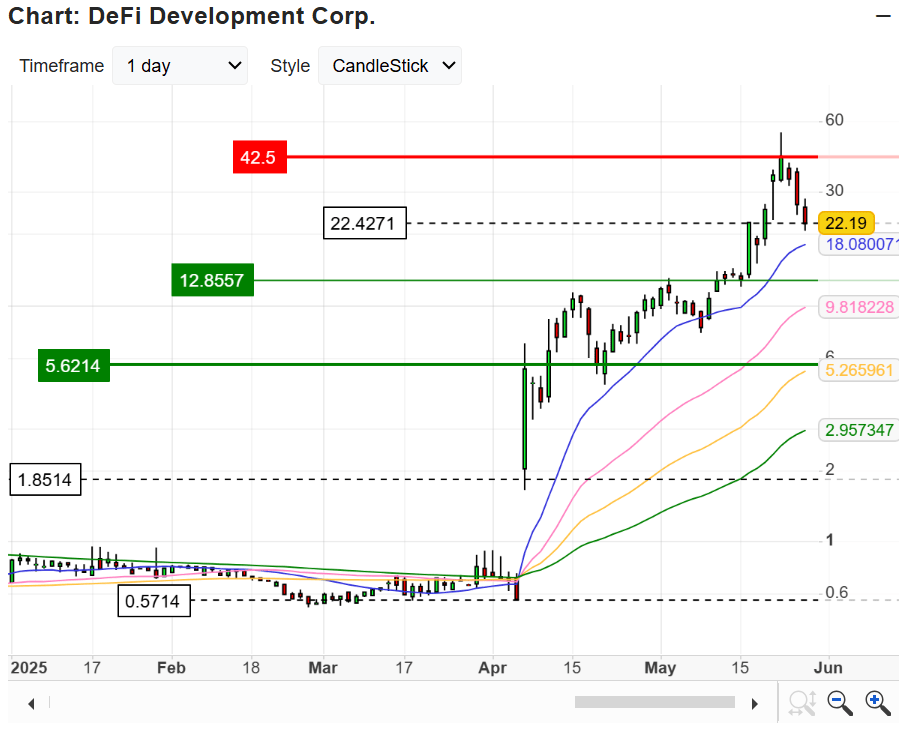
Task: Click the Mar date axis label
Action: coord(323,668)
